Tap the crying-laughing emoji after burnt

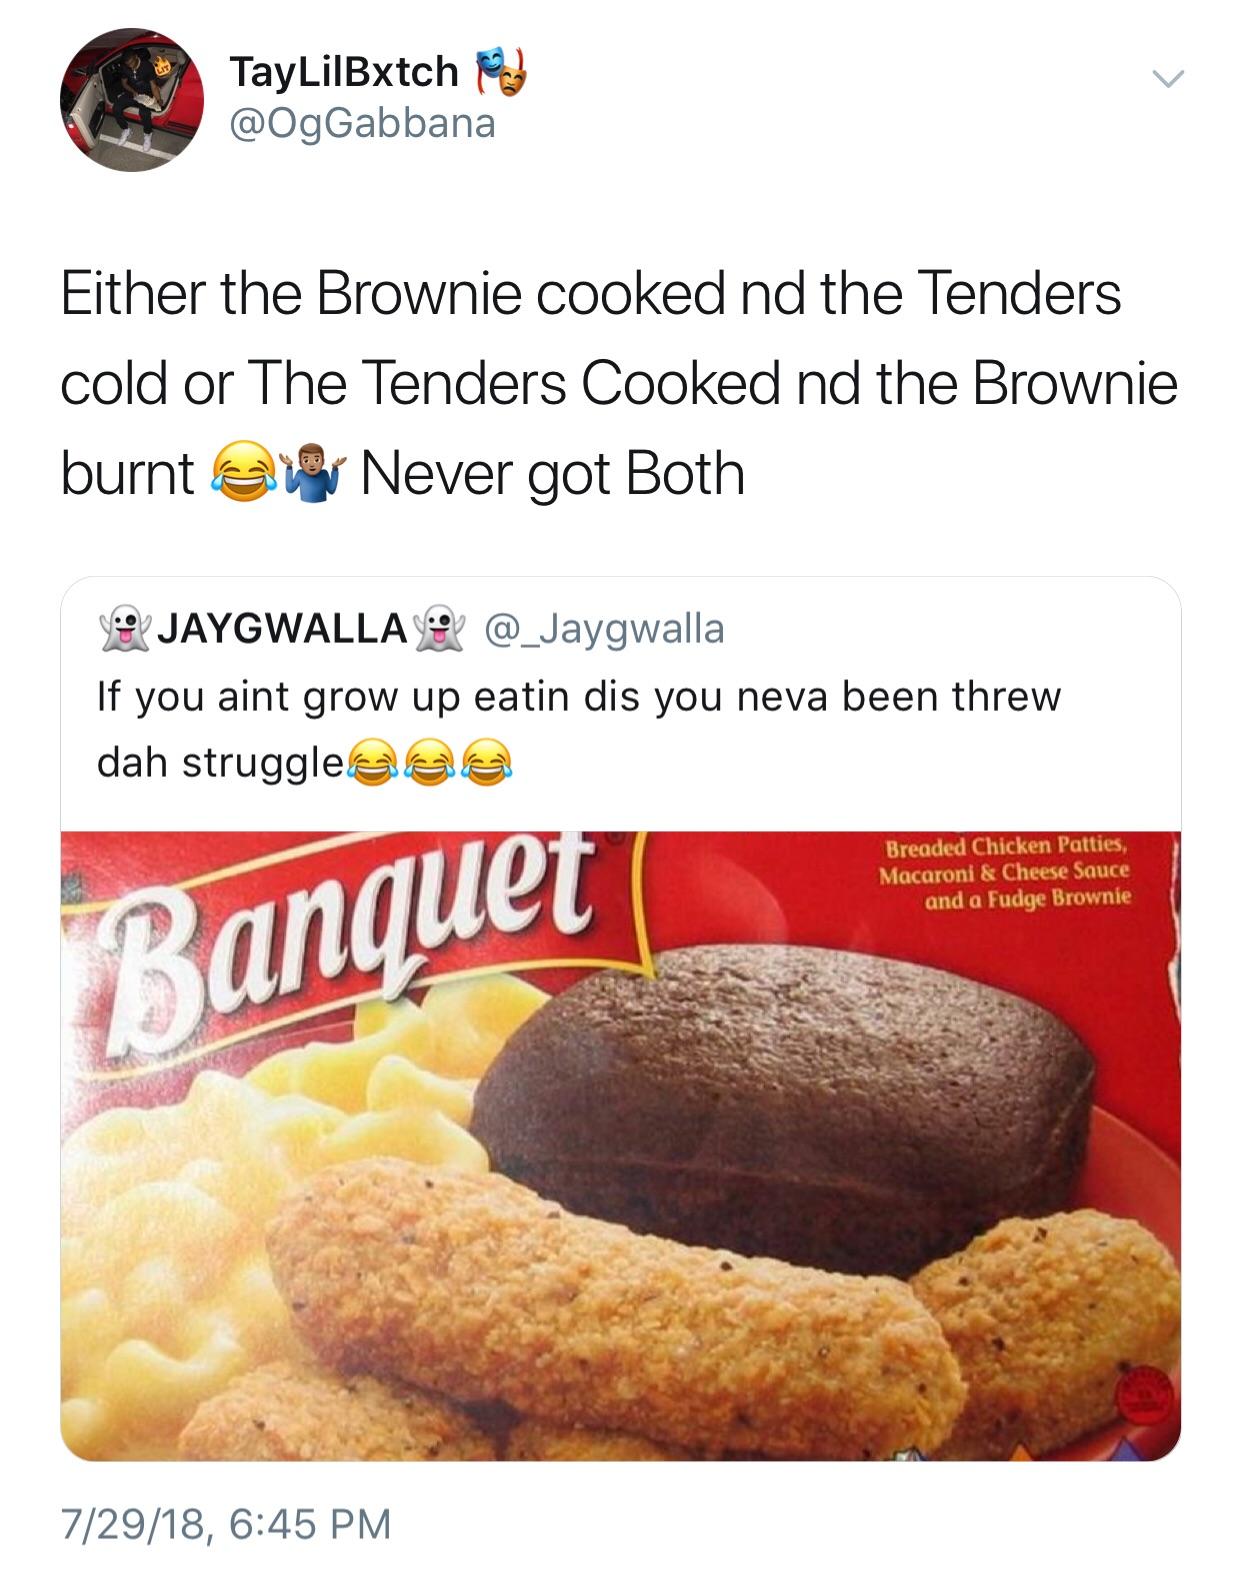237,474
